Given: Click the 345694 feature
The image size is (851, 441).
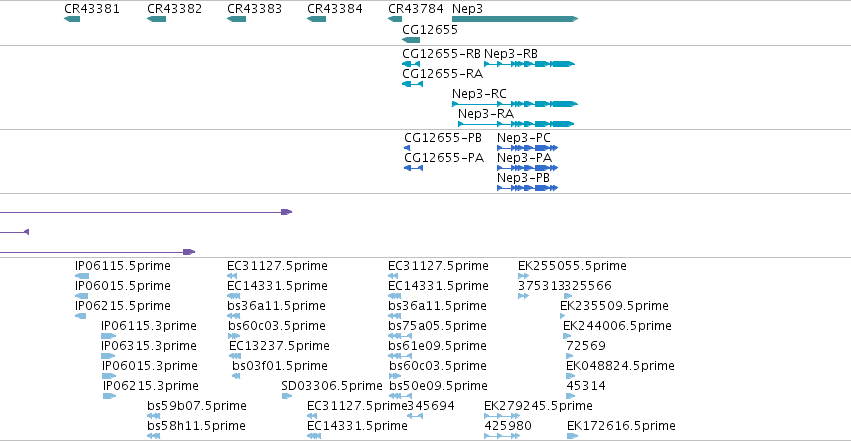Looking at the screenshot, I should 415,417.
